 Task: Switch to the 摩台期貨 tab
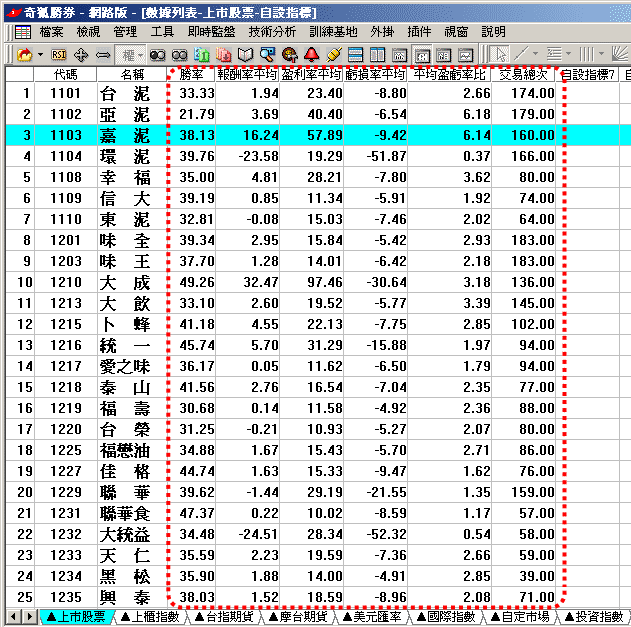coord(298,617)
